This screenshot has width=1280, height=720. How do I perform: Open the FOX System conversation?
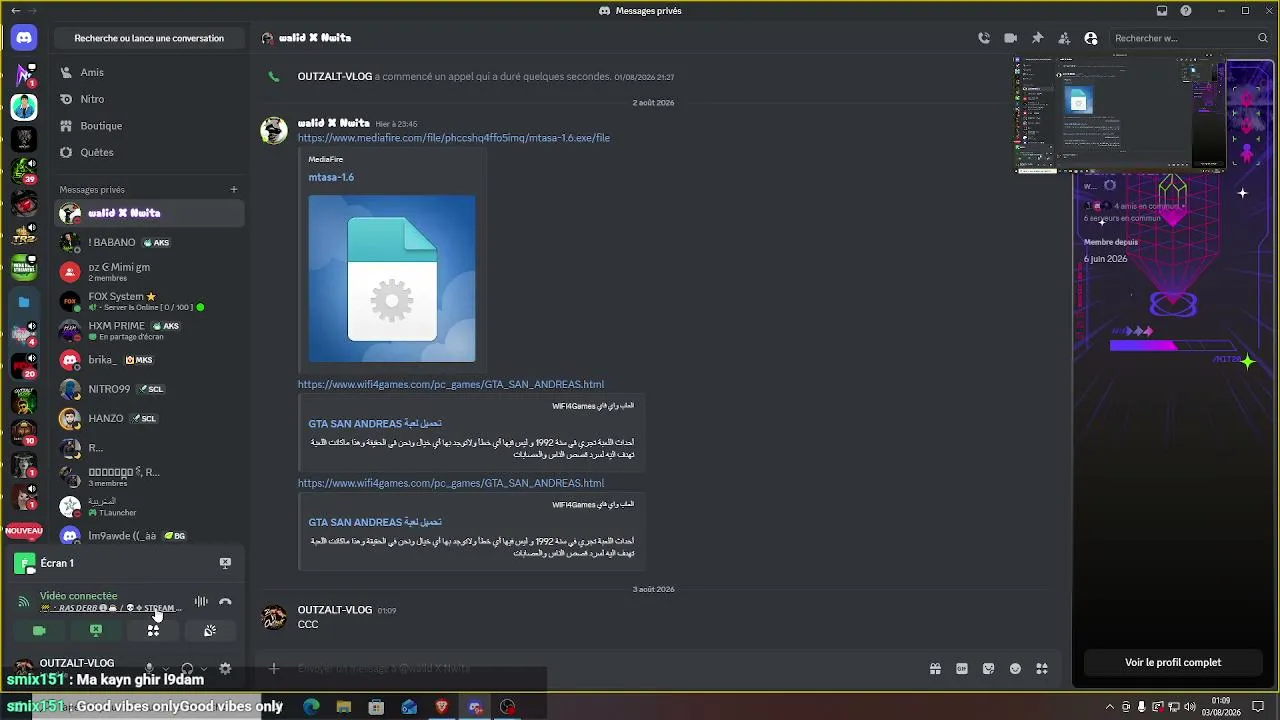click(149, 301)
